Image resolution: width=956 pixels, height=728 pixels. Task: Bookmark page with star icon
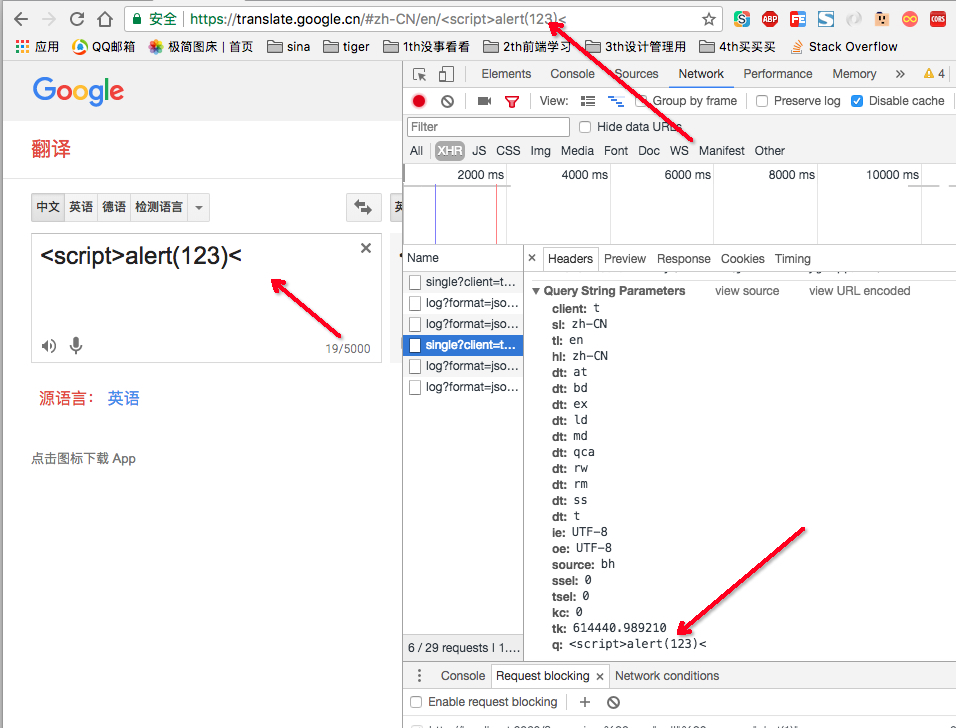[x=708, y=20]
